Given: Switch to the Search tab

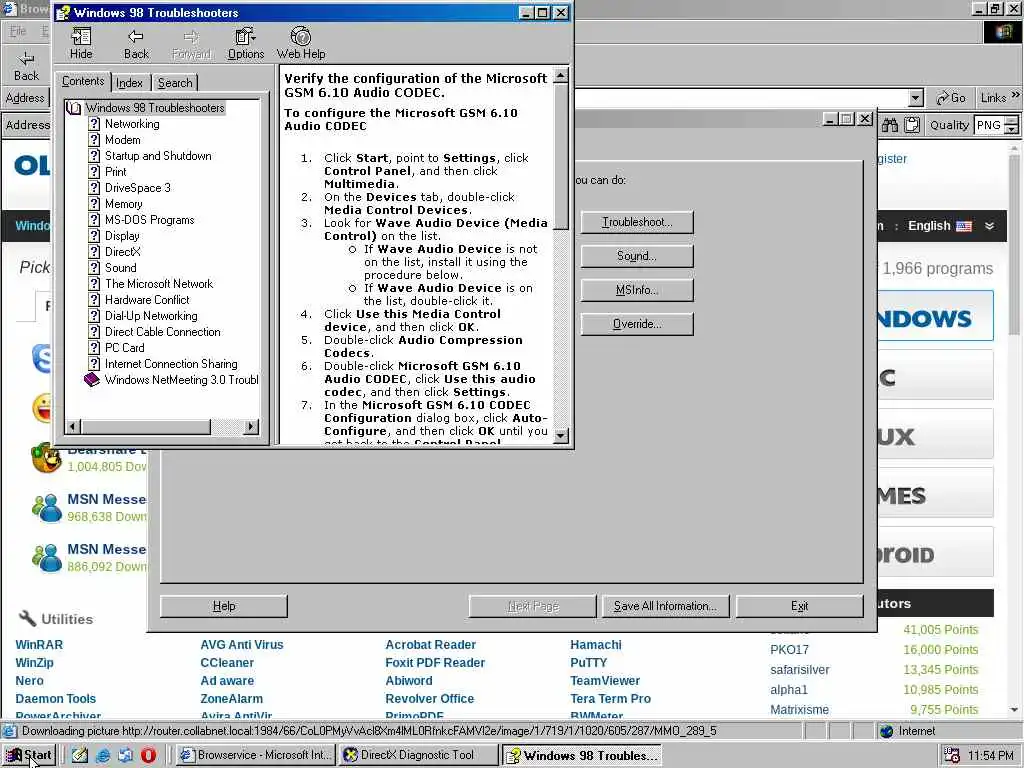Looking at the screenshot, I should 175,83.
